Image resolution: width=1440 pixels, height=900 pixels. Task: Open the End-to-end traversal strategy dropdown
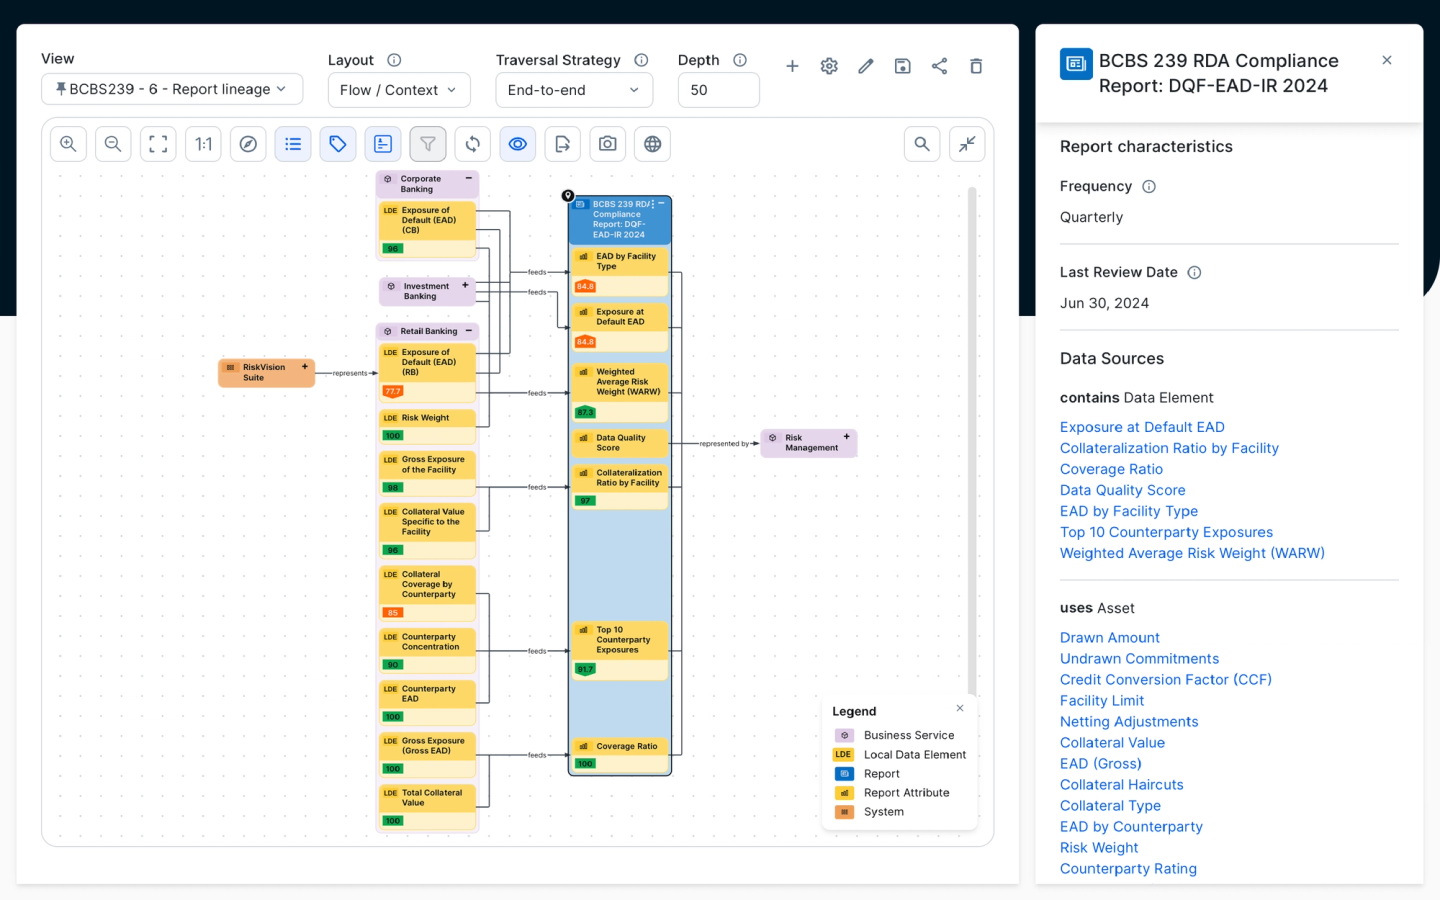pyautogui.click(x=573, y=90)
